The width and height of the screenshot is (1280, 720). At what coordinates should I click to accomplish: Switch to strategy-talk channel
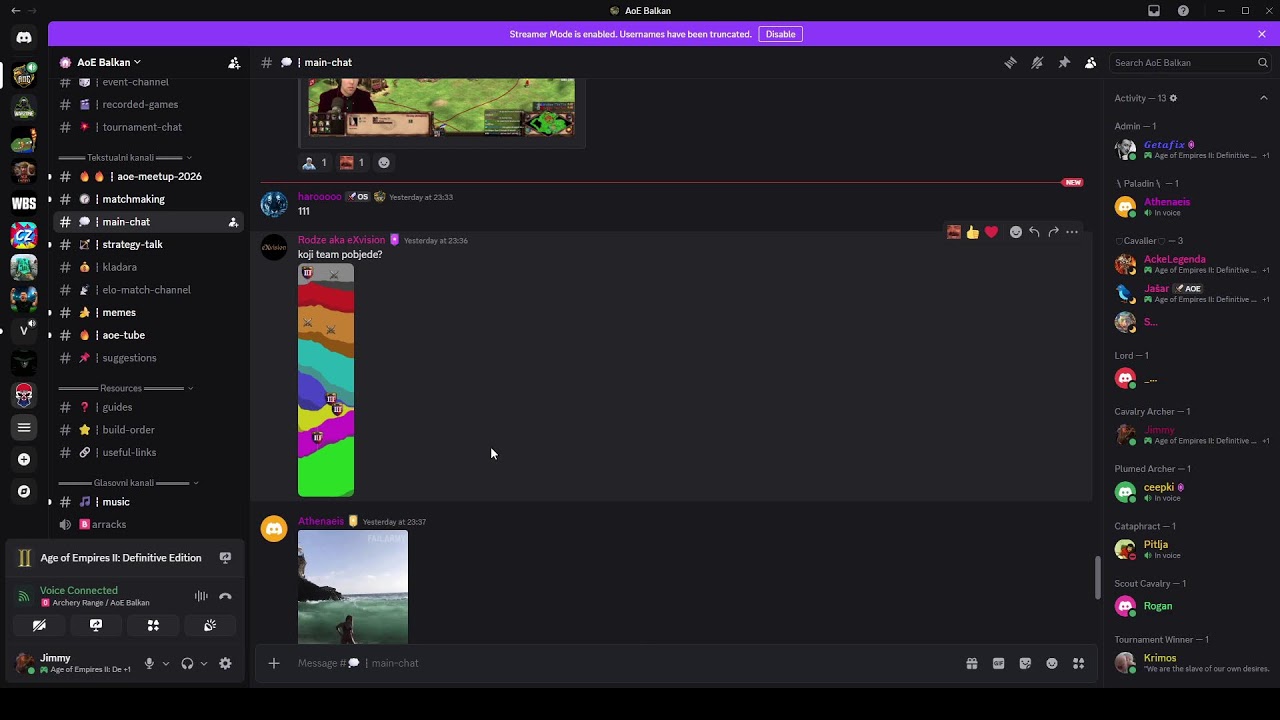[148, 244]
